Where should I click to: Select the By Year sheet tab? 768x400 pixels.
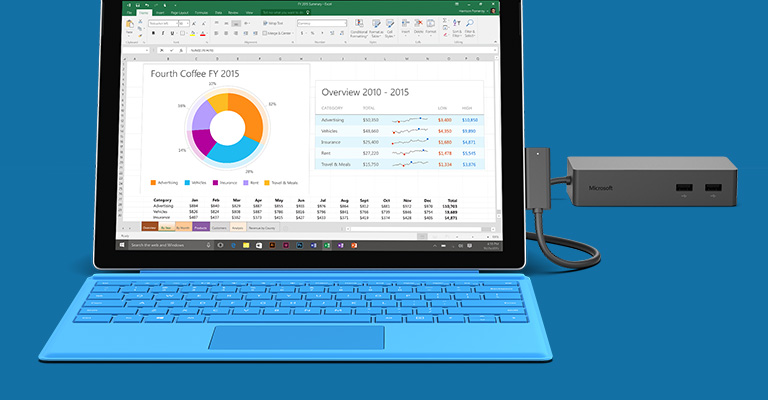(167, 228)
